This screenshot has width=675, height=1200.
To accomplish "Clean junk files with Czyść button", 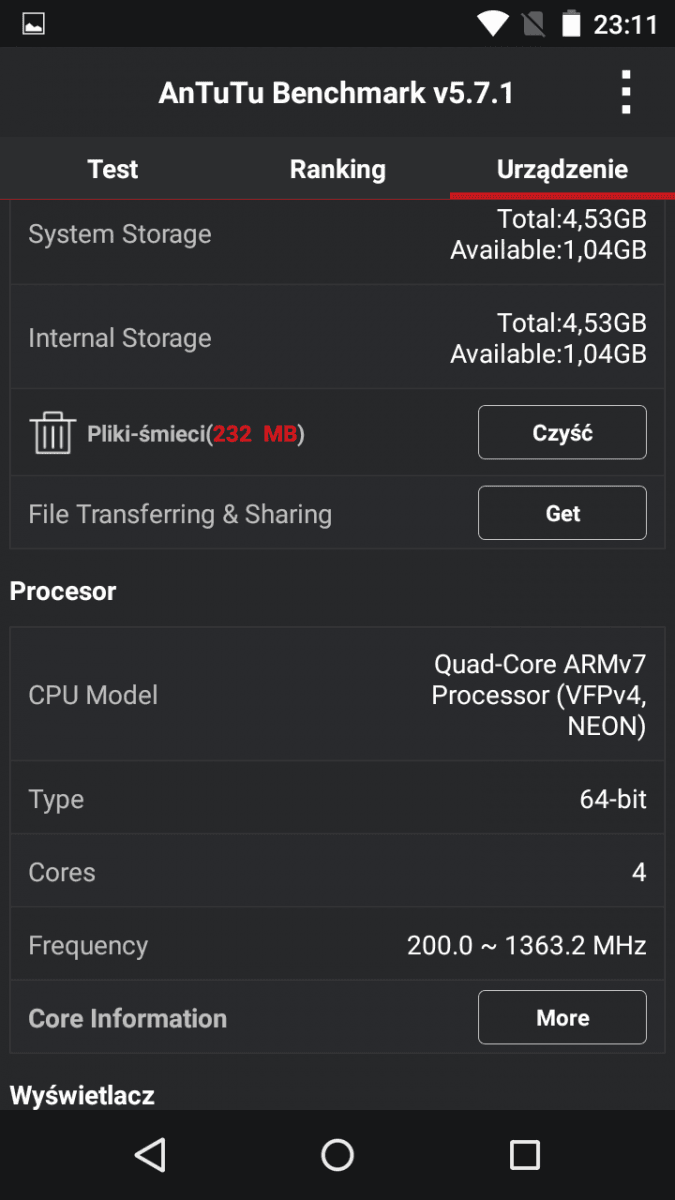I will point(562,432).
